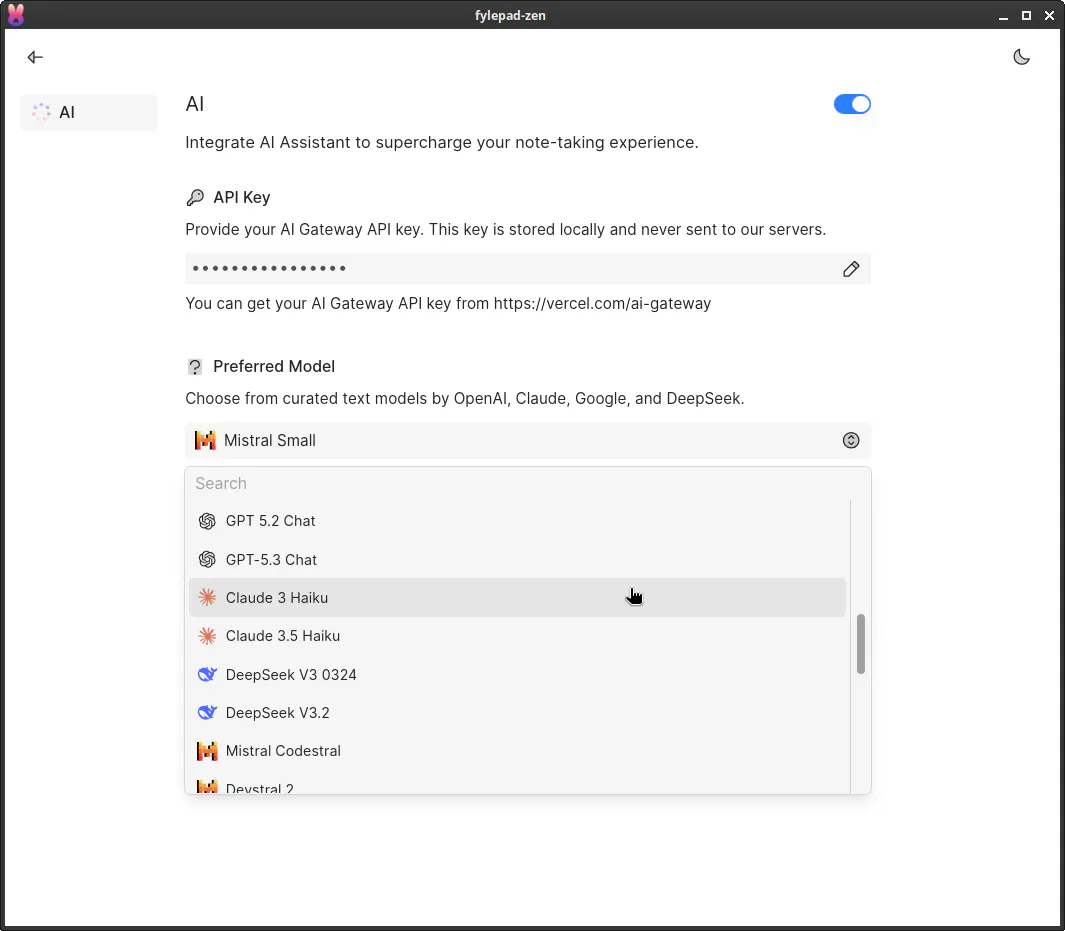Click the DeepSeek whale icon for V3 0324
Image resolution: width=1065 pixels, height=931 pixels.
pyautogui.click(x=207, y=674)
